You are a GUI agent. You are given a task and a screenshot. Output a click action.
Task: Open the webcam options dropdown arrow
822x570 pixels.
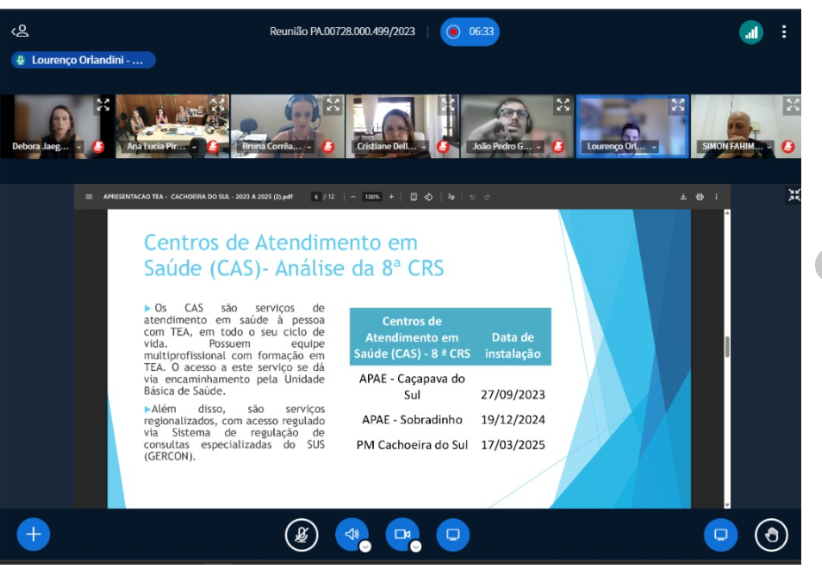pos(416,547)
